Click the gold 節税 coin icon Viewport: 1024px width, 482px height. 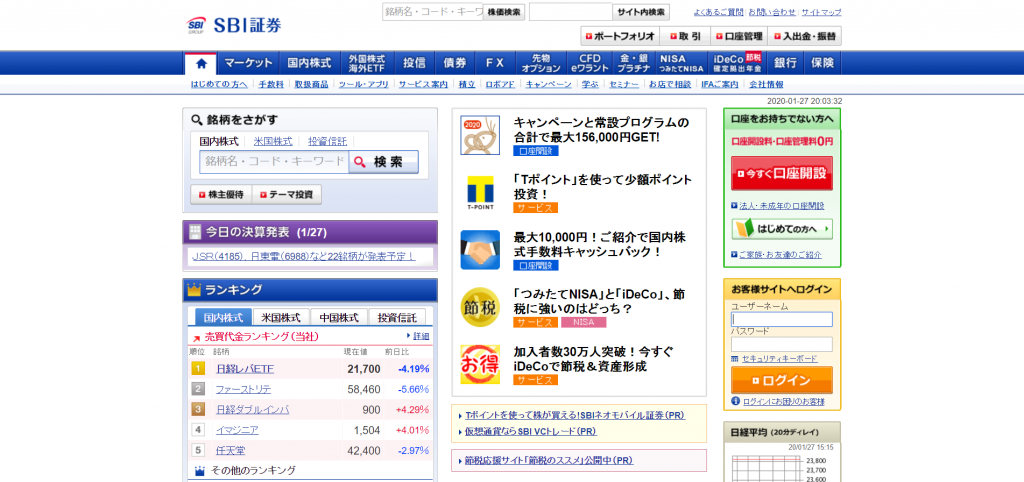click(x=480, y=307)
